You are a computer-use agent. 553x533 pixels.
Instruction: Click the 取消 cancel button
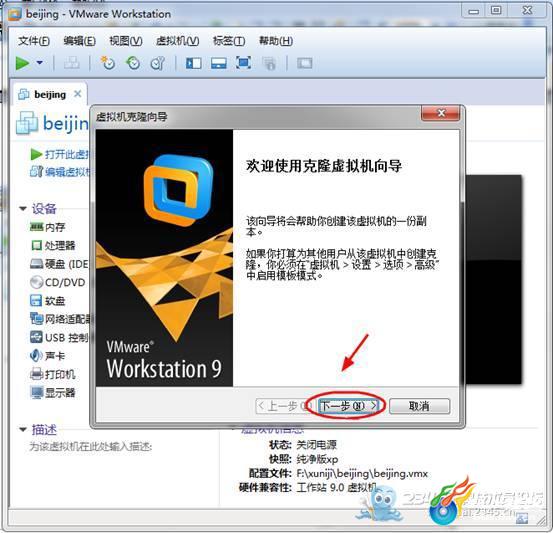[419, 406]
